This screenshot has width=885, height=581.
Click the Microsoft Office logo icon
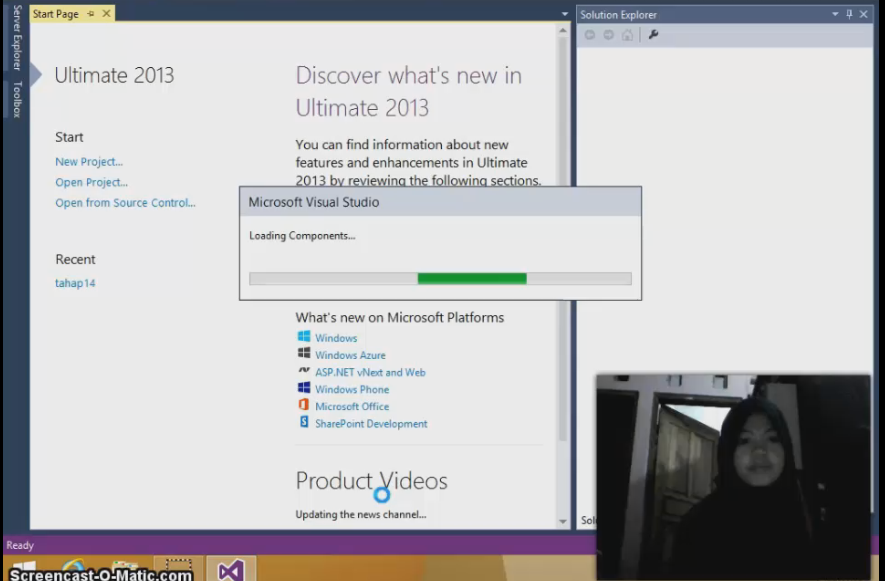[x=304, y=405]
